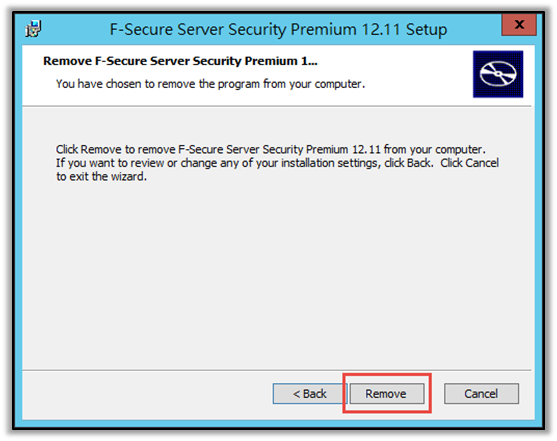The width and height of the screenshot is (557, 441).
Task: Open the installer system menu icon in title bar
Action: coord(33,28)
